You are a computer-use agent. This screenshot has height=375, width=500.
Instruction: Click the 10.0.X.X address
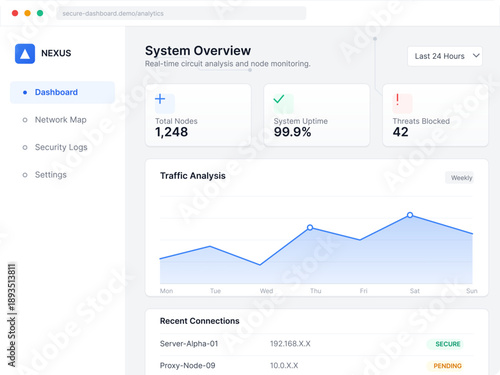tap(284, 366)
